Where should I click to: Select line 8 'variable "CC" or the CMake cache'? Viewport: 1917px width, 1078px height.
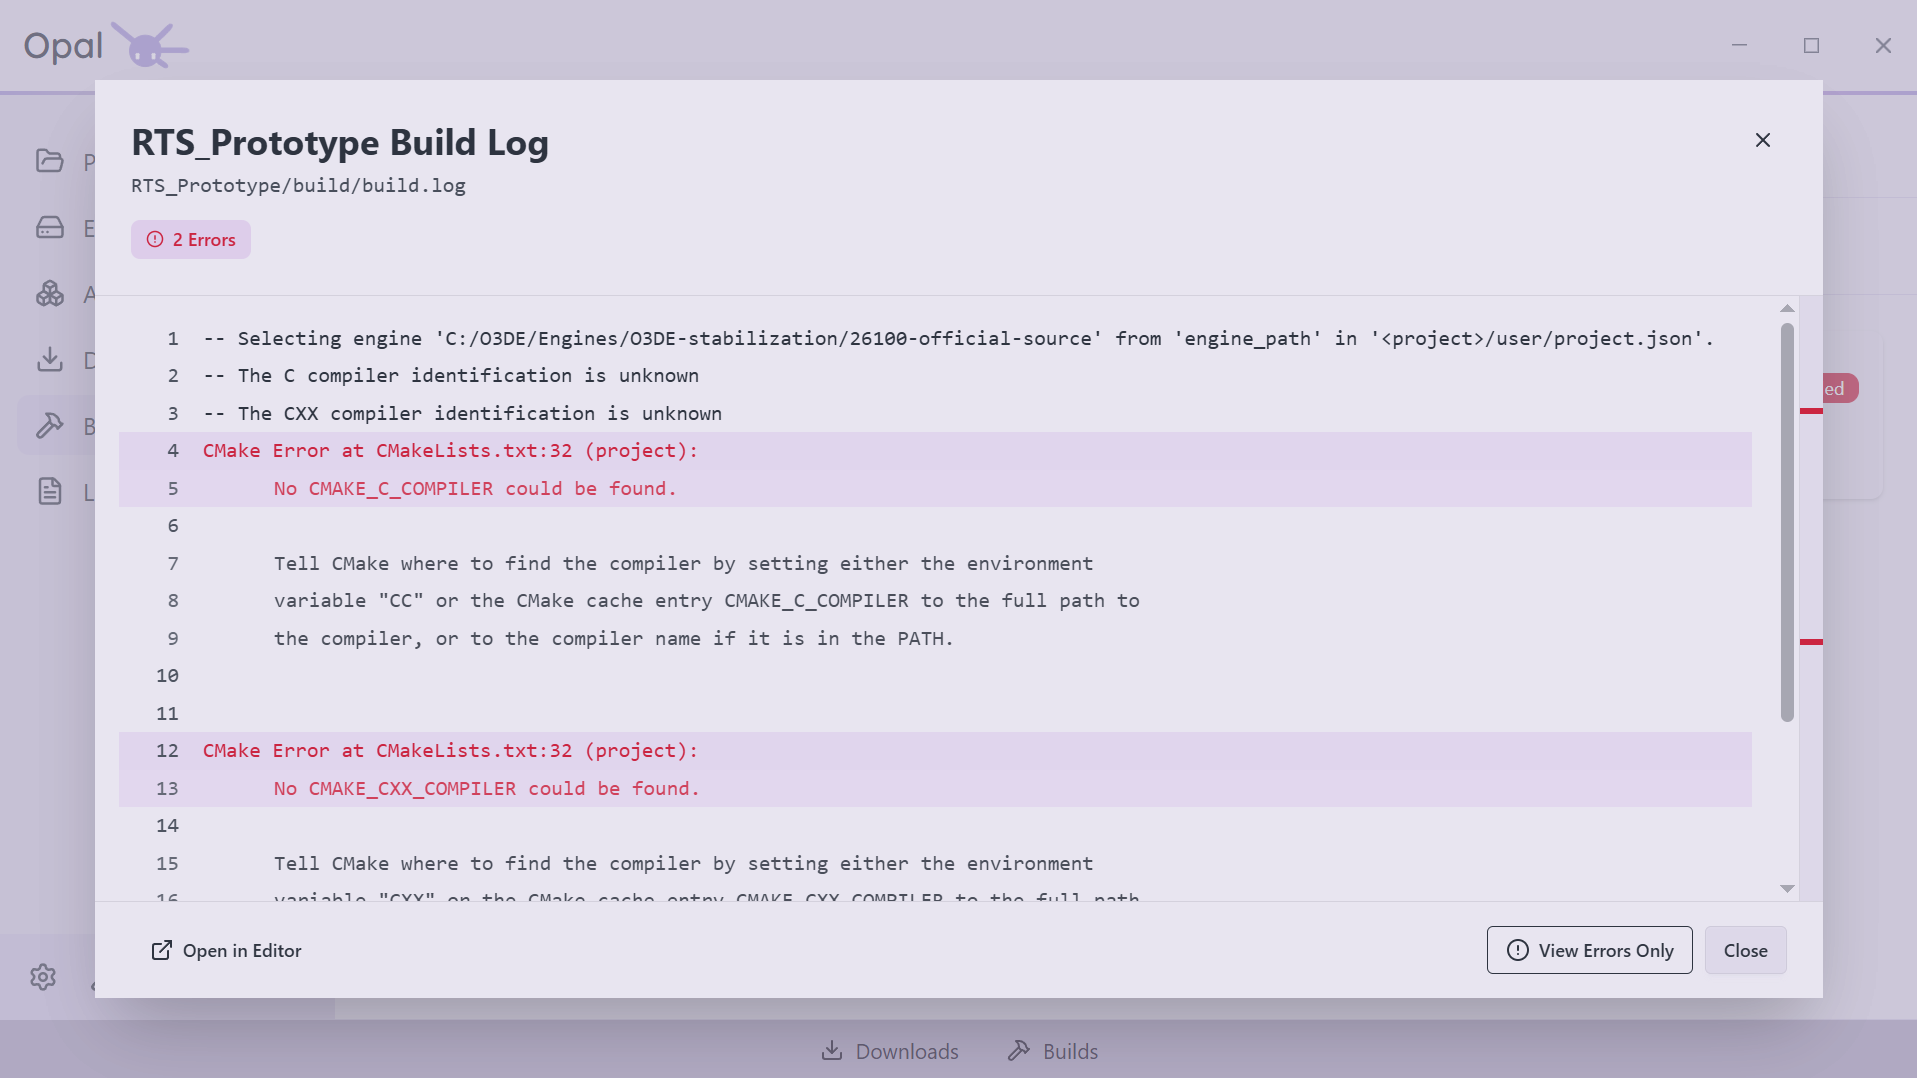(935, 601)
